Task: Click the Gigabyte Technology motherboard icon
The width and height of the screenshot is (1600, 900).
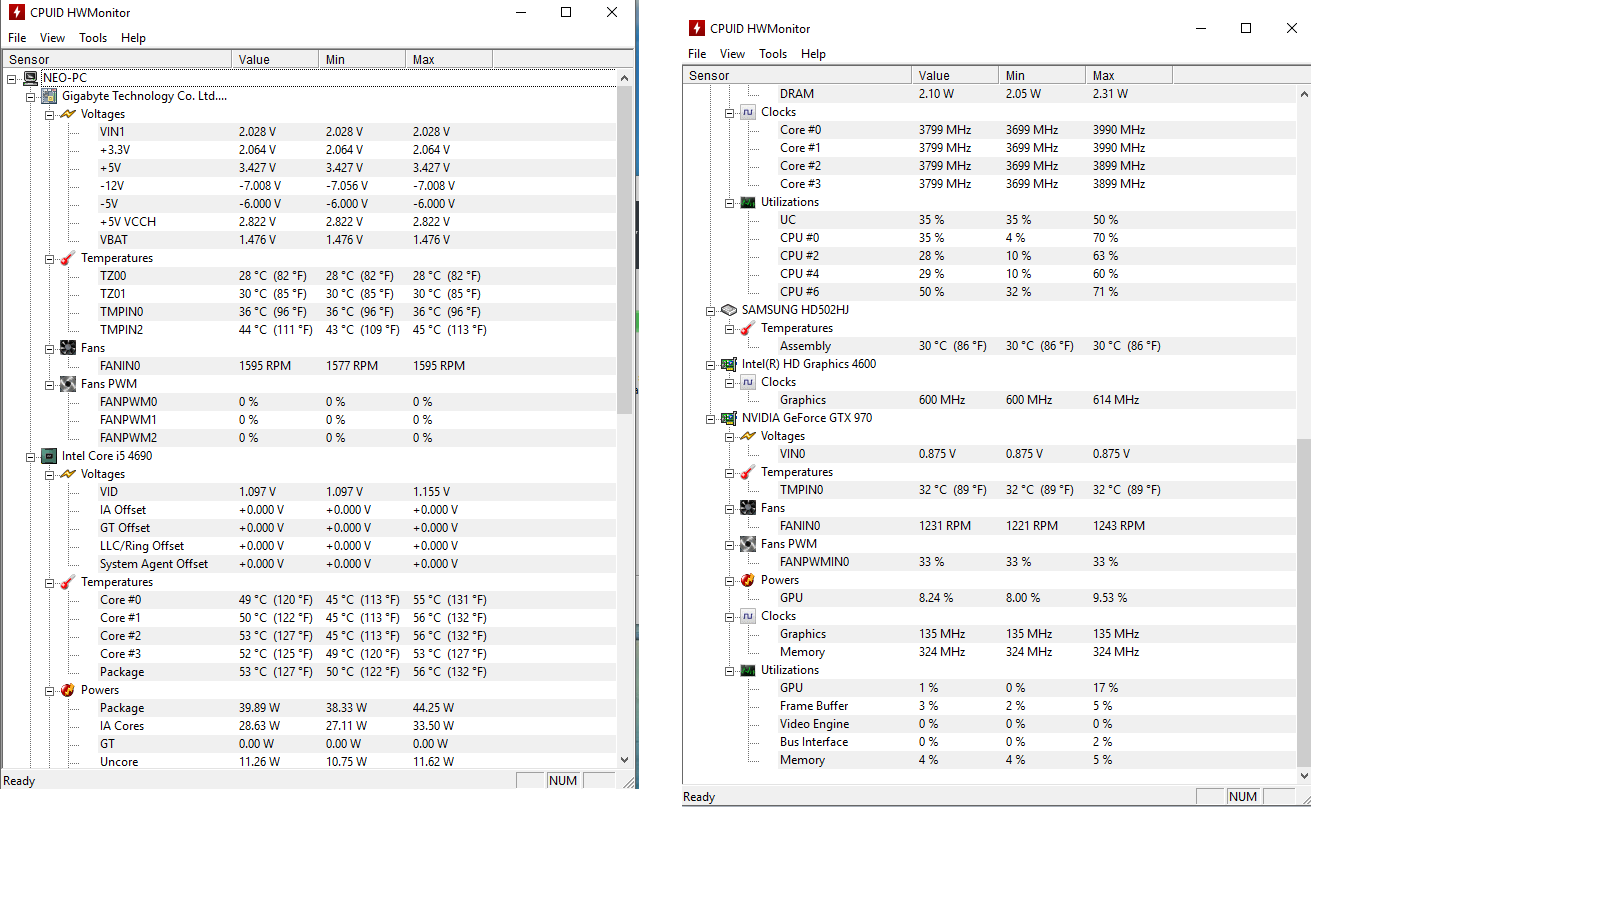Action: click(x=49, y=96)
